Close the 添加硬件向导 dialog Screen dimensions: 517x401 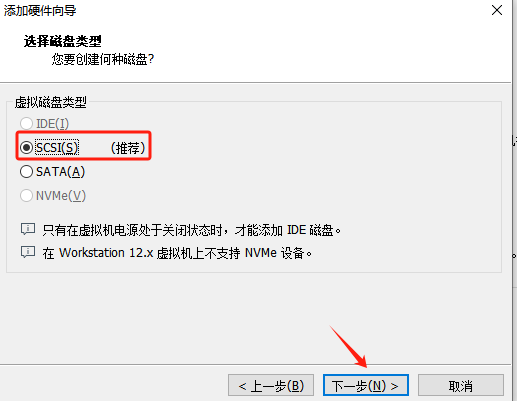497,10
